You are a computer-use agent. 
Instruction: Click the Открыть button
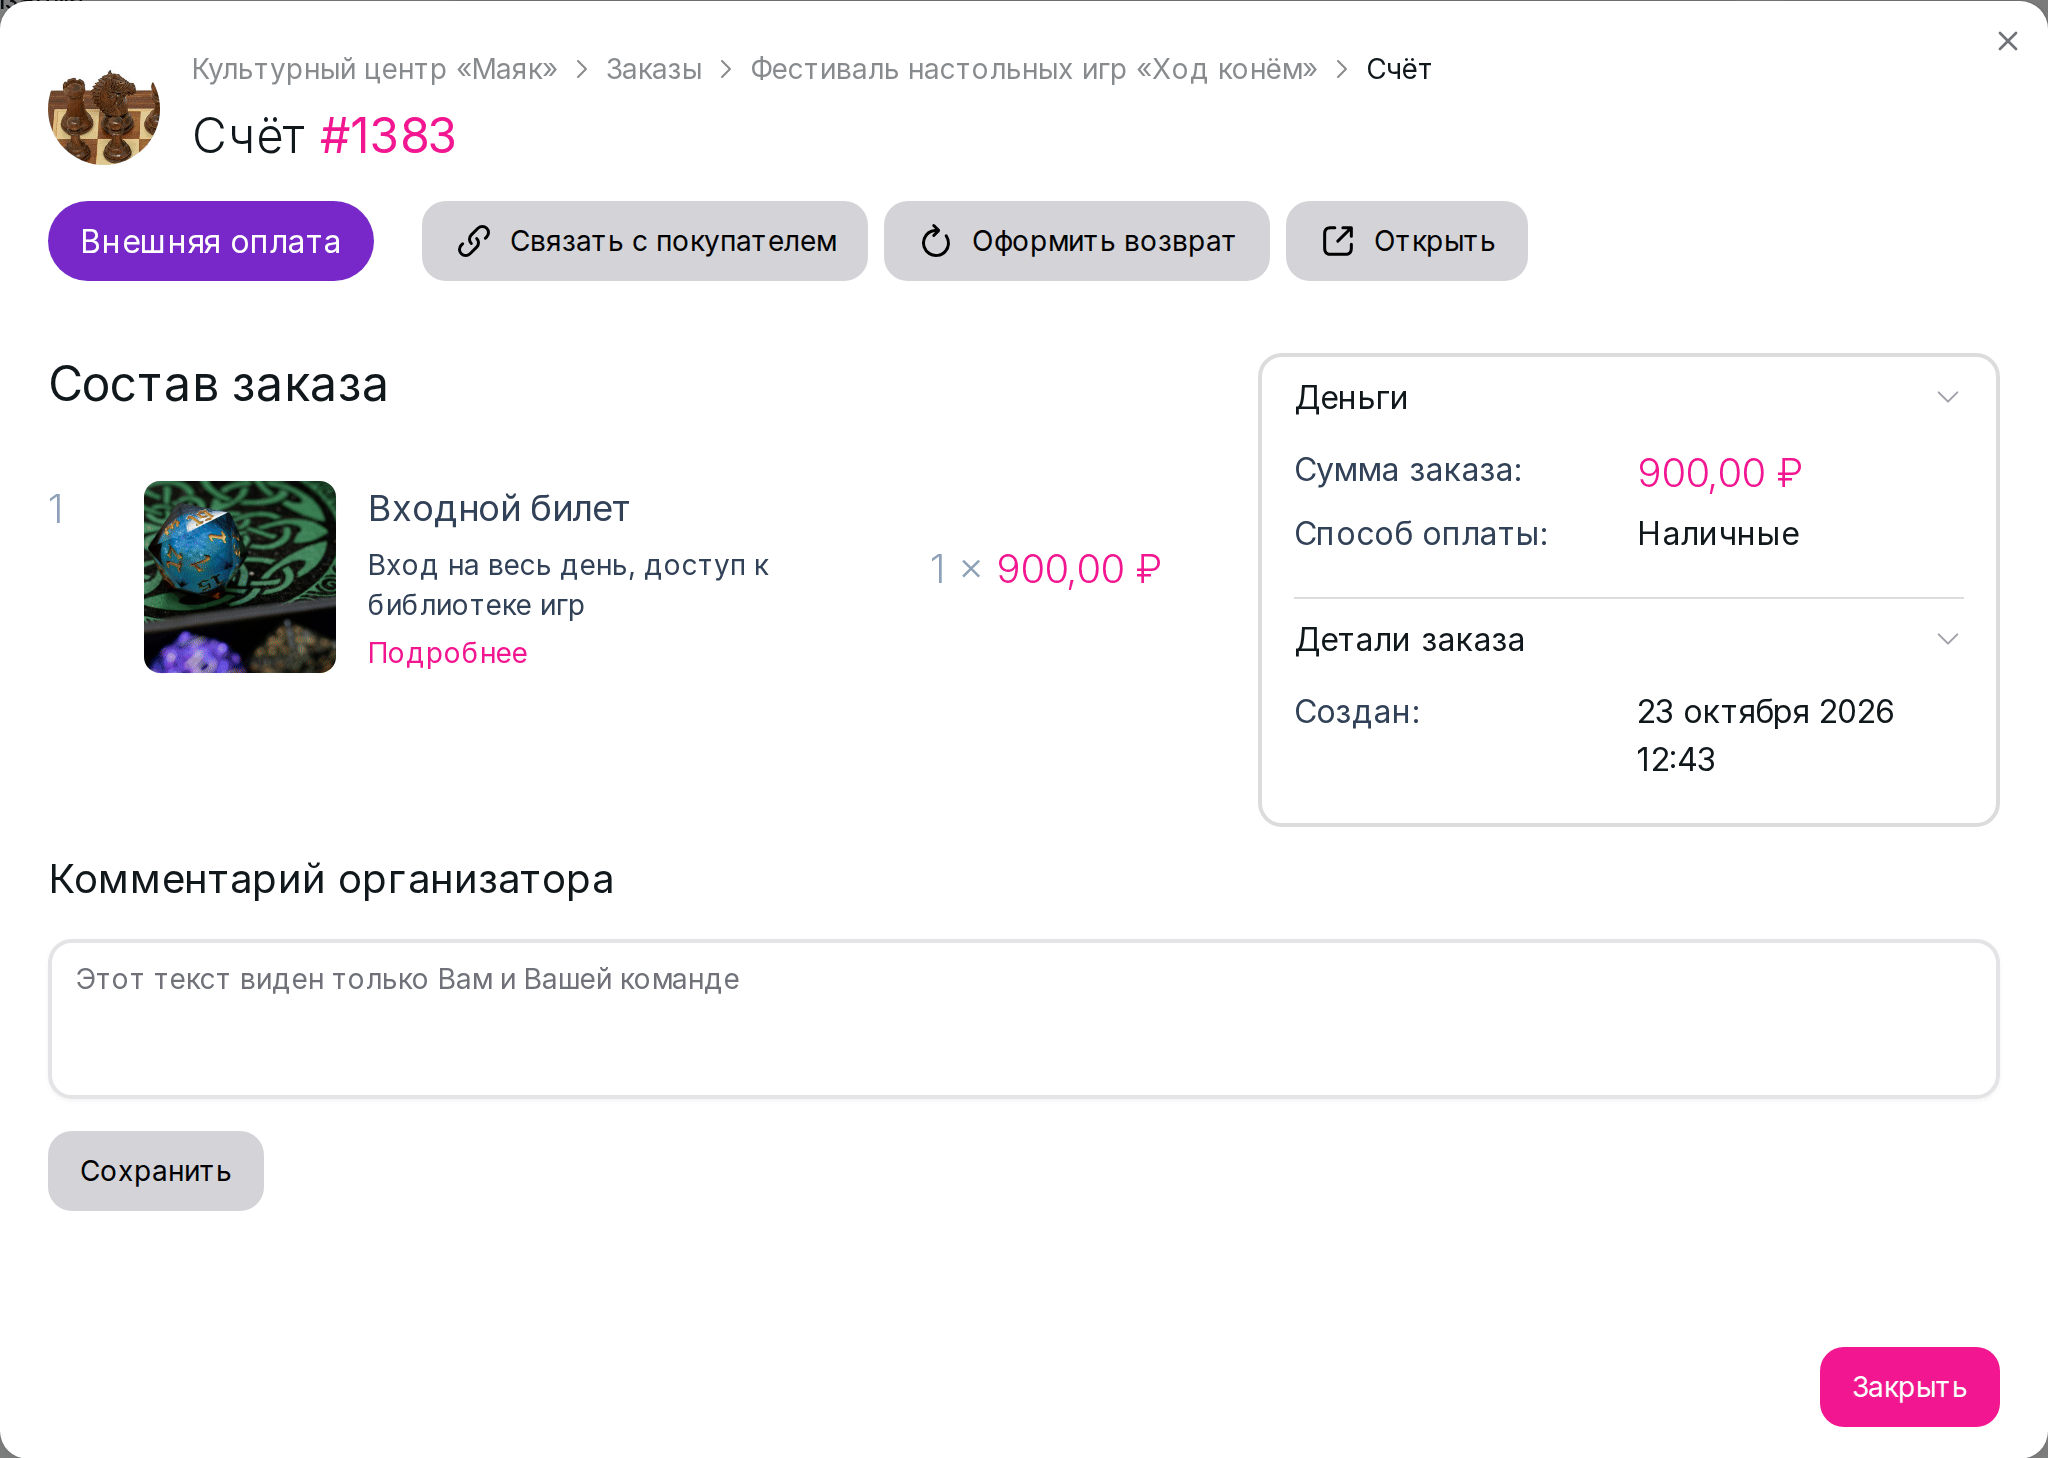coord(1407,241)
